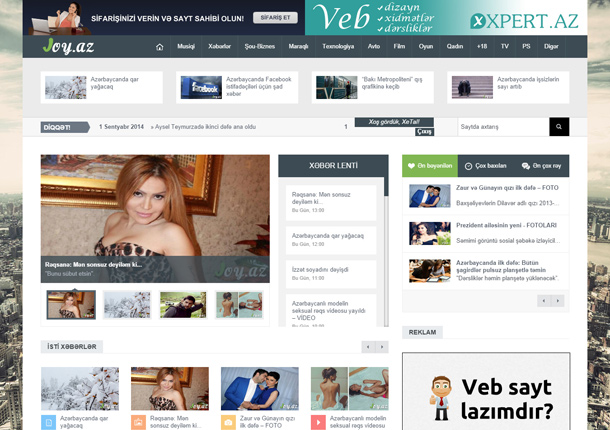Viewport: 610px width, 430px height.
Task: Click previous arrow under tabbed news list
Action: point(545,300)
